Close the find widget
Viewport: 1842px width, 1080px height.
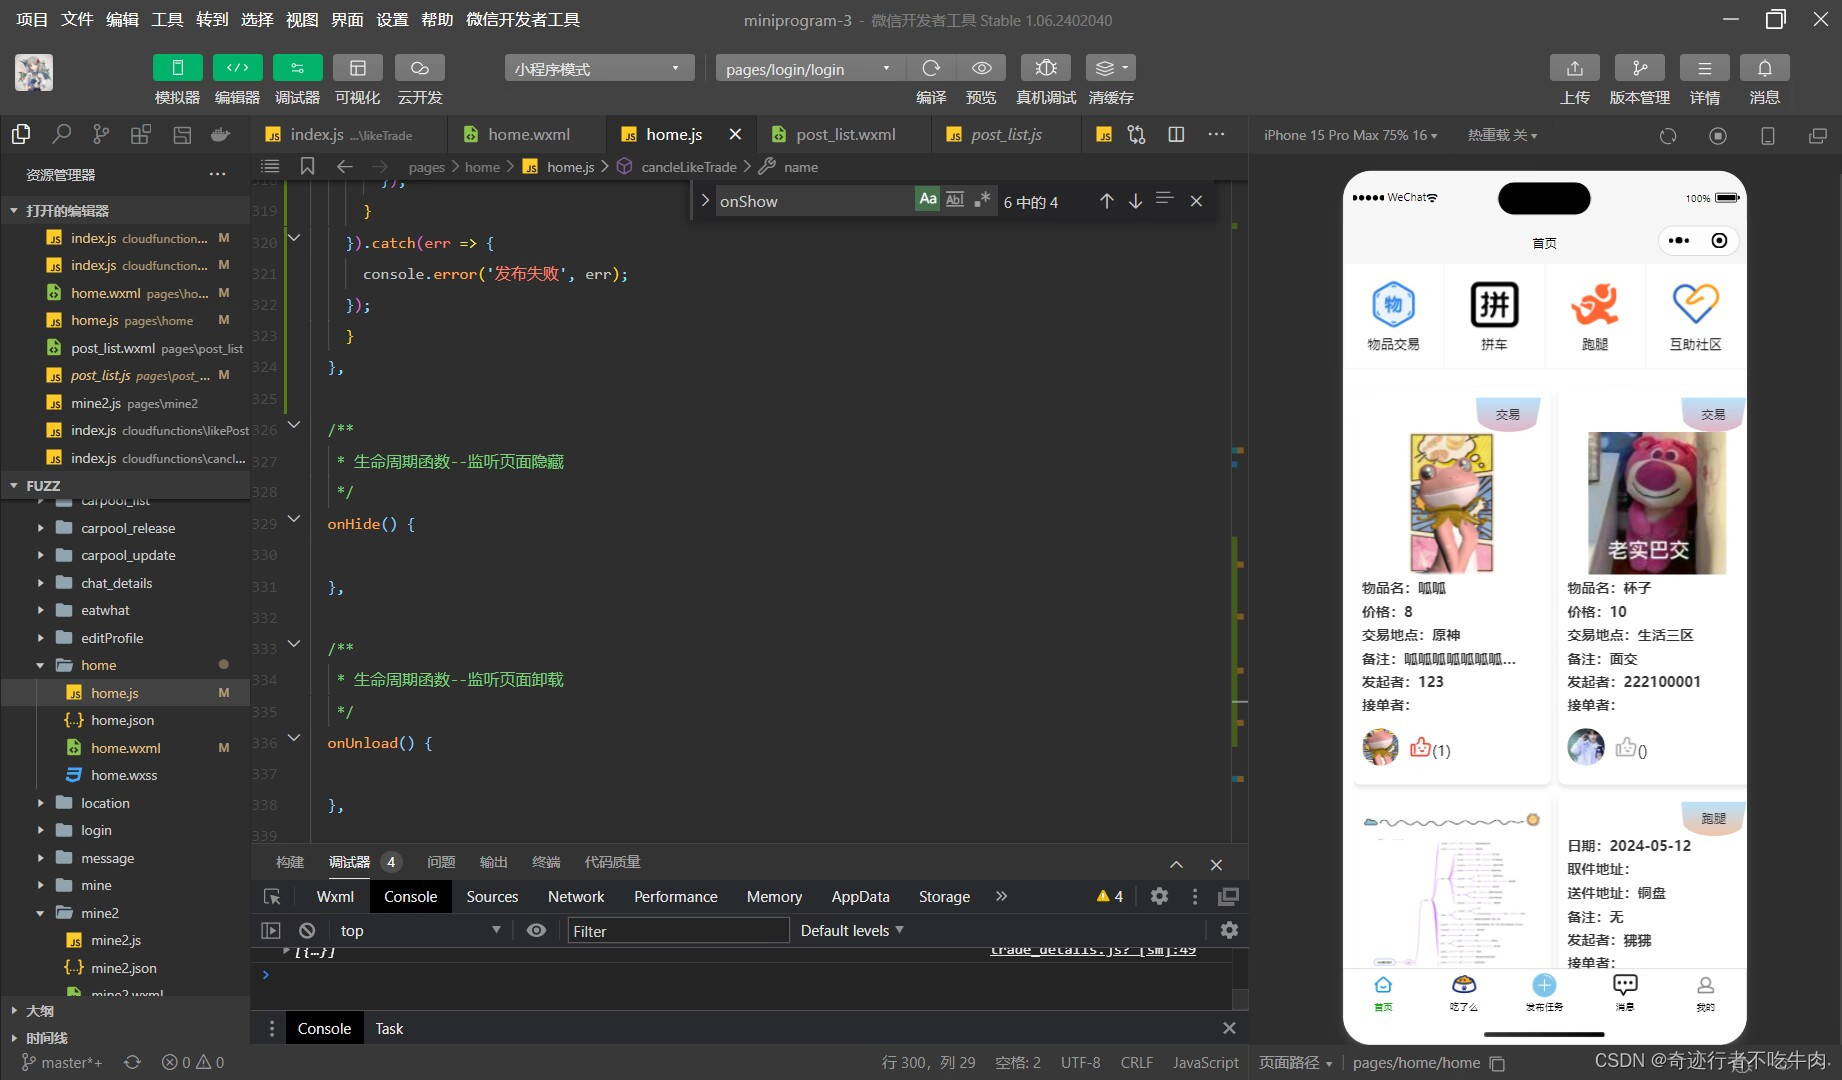point(1196,201)
